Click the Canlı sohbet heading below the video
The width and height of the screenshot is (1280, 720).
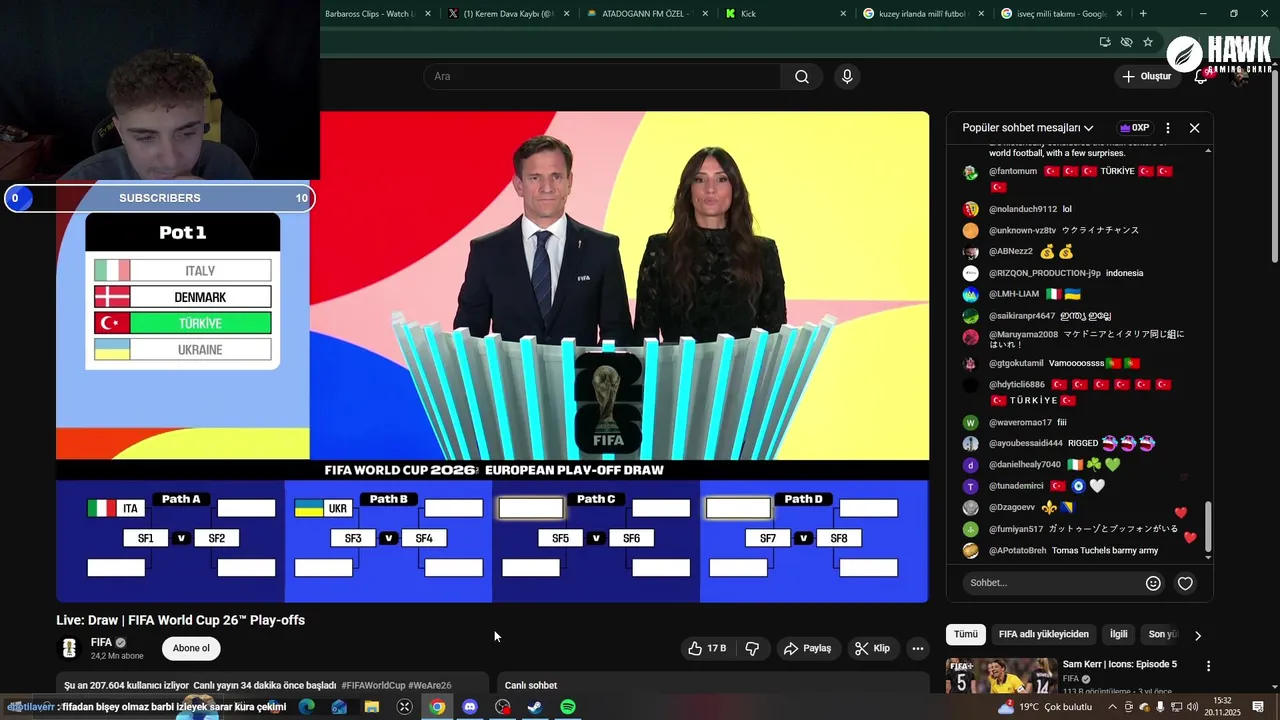pyautogui.click(x=531, y=686)
